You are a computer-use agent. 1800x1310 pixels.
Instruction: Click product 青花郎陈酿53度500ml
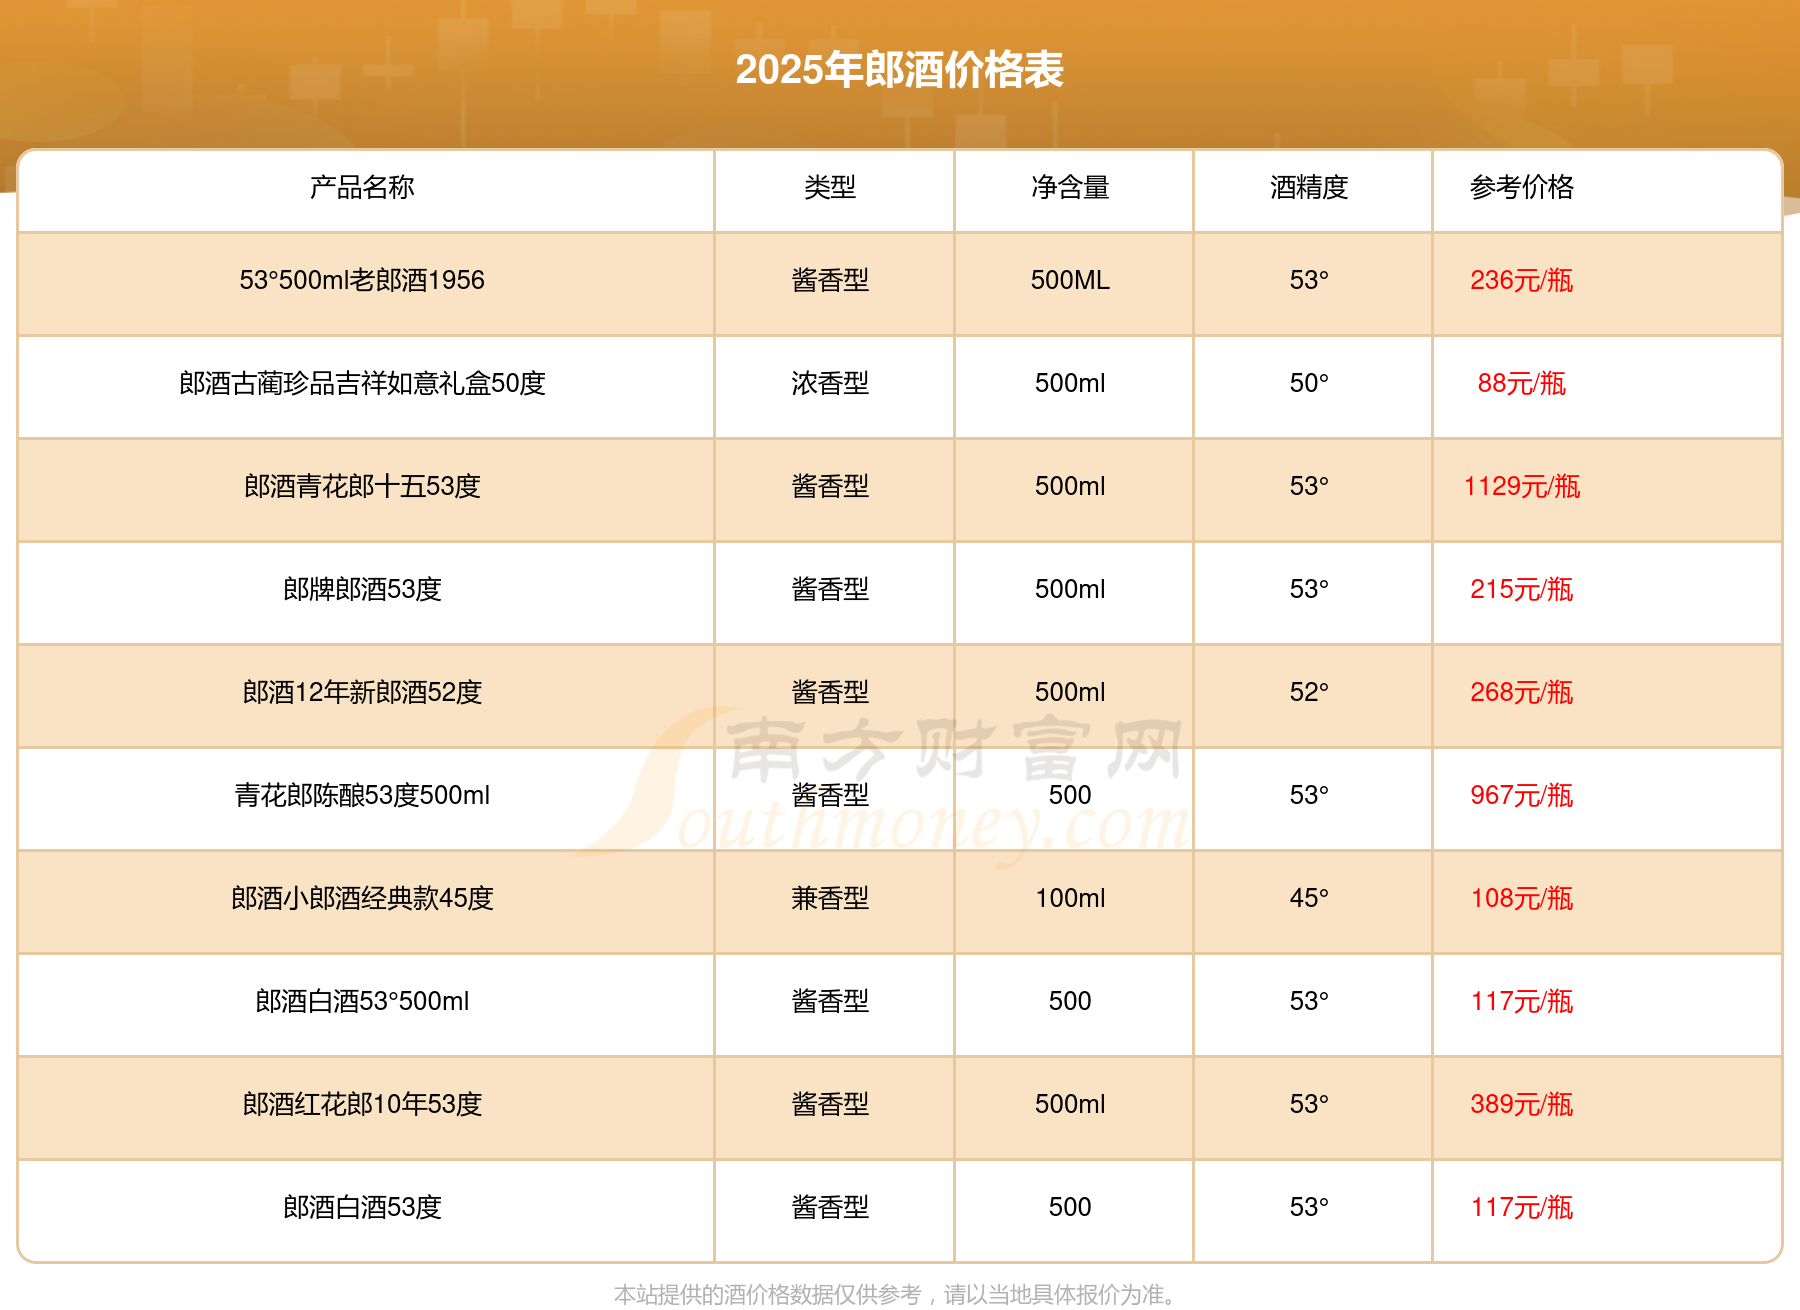click(362, 795)
